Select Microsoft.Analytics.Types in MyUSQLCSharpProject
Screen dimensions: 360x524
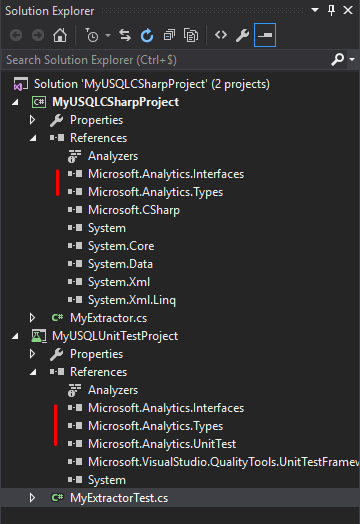pos(155,192)
